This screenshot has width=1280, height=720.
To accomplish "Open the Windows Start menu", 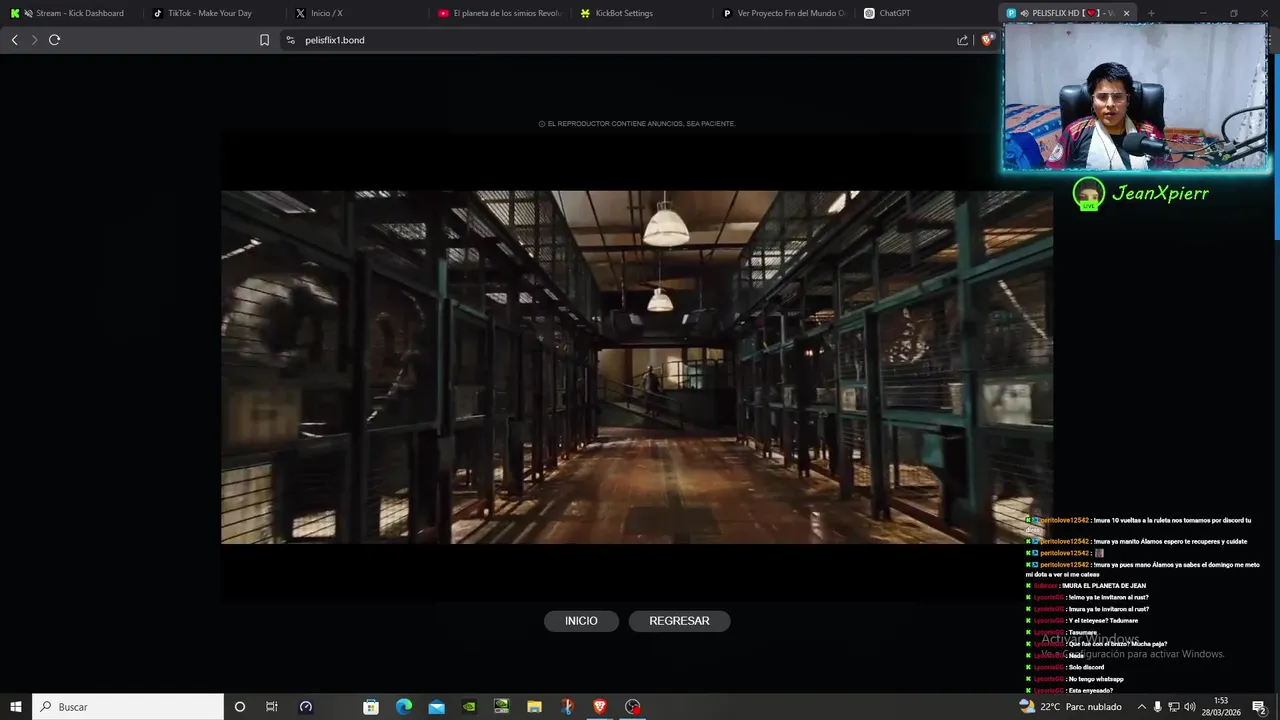I will click(16, 707).
